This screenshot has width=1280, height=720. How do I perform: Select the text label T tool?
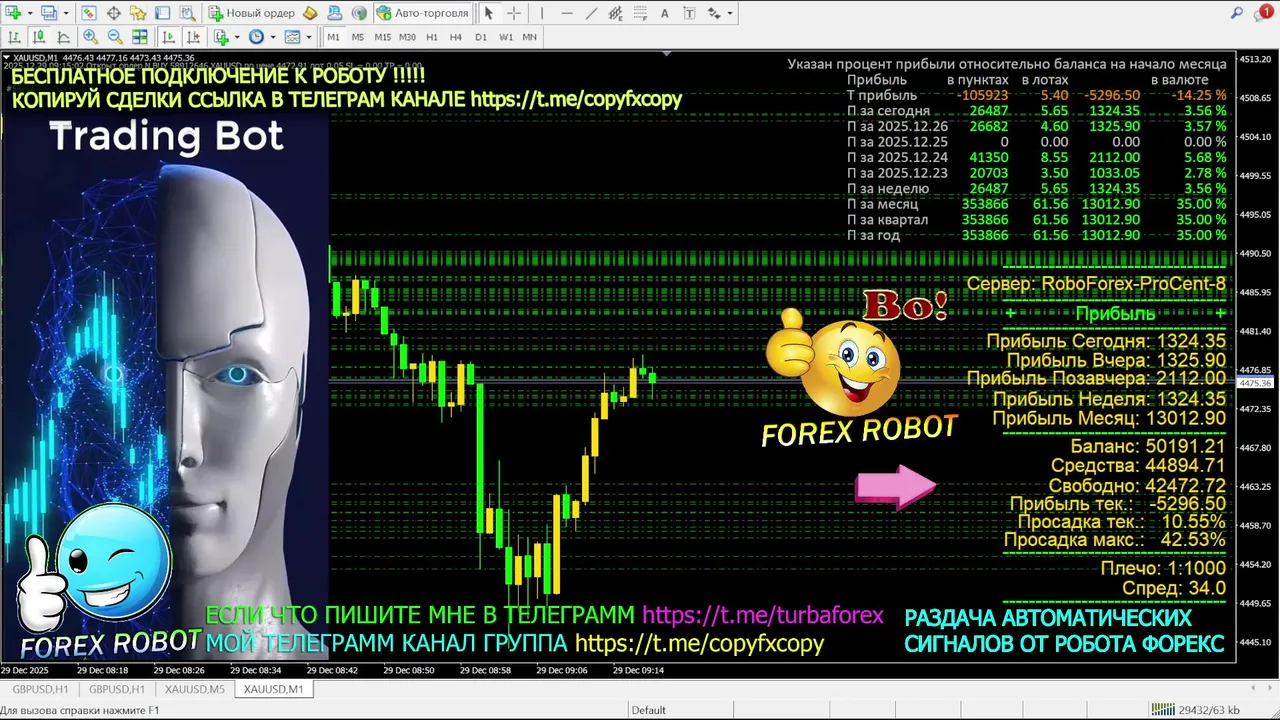[689, 13]
